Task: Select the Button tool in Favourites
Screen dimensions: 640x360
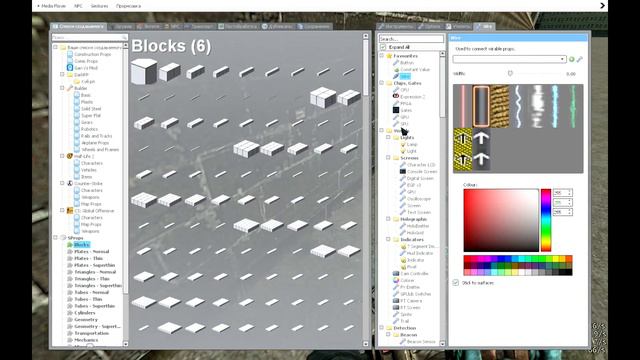Action: point(407,63)
